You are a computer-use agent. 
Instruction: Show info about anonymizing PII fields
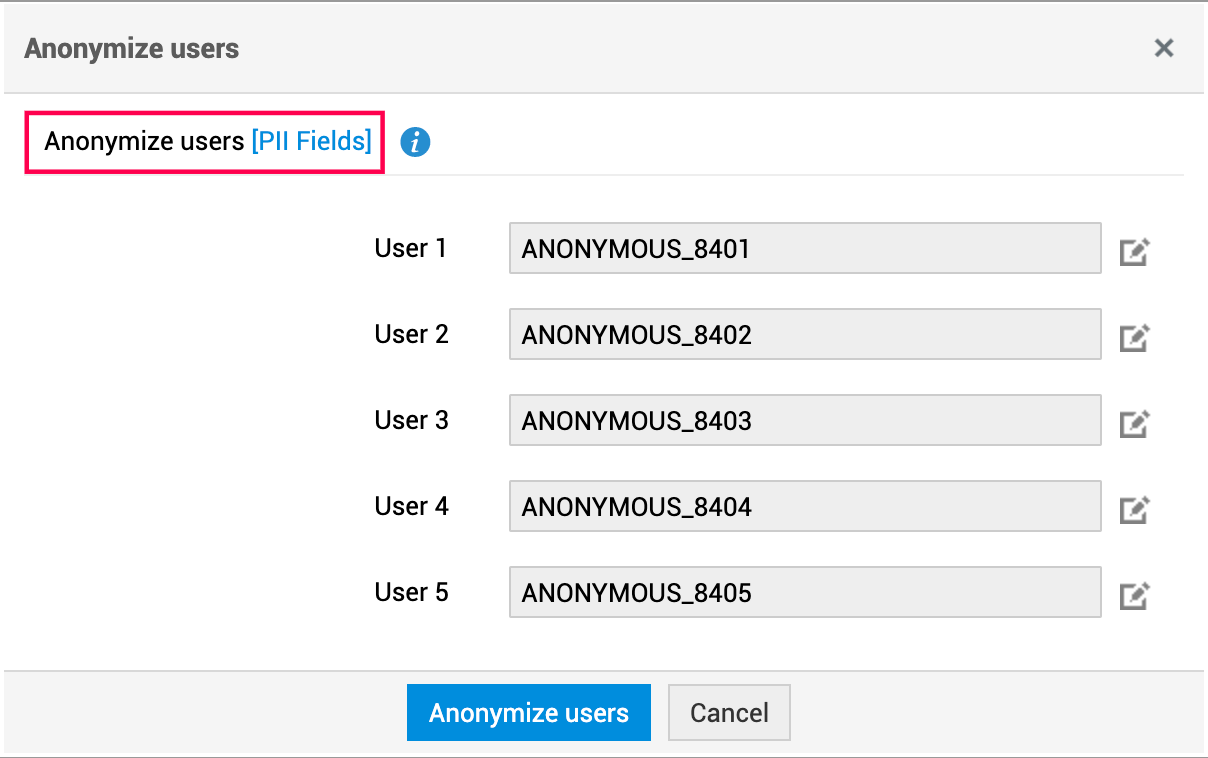pyautogui.click(x=415, y=142)
